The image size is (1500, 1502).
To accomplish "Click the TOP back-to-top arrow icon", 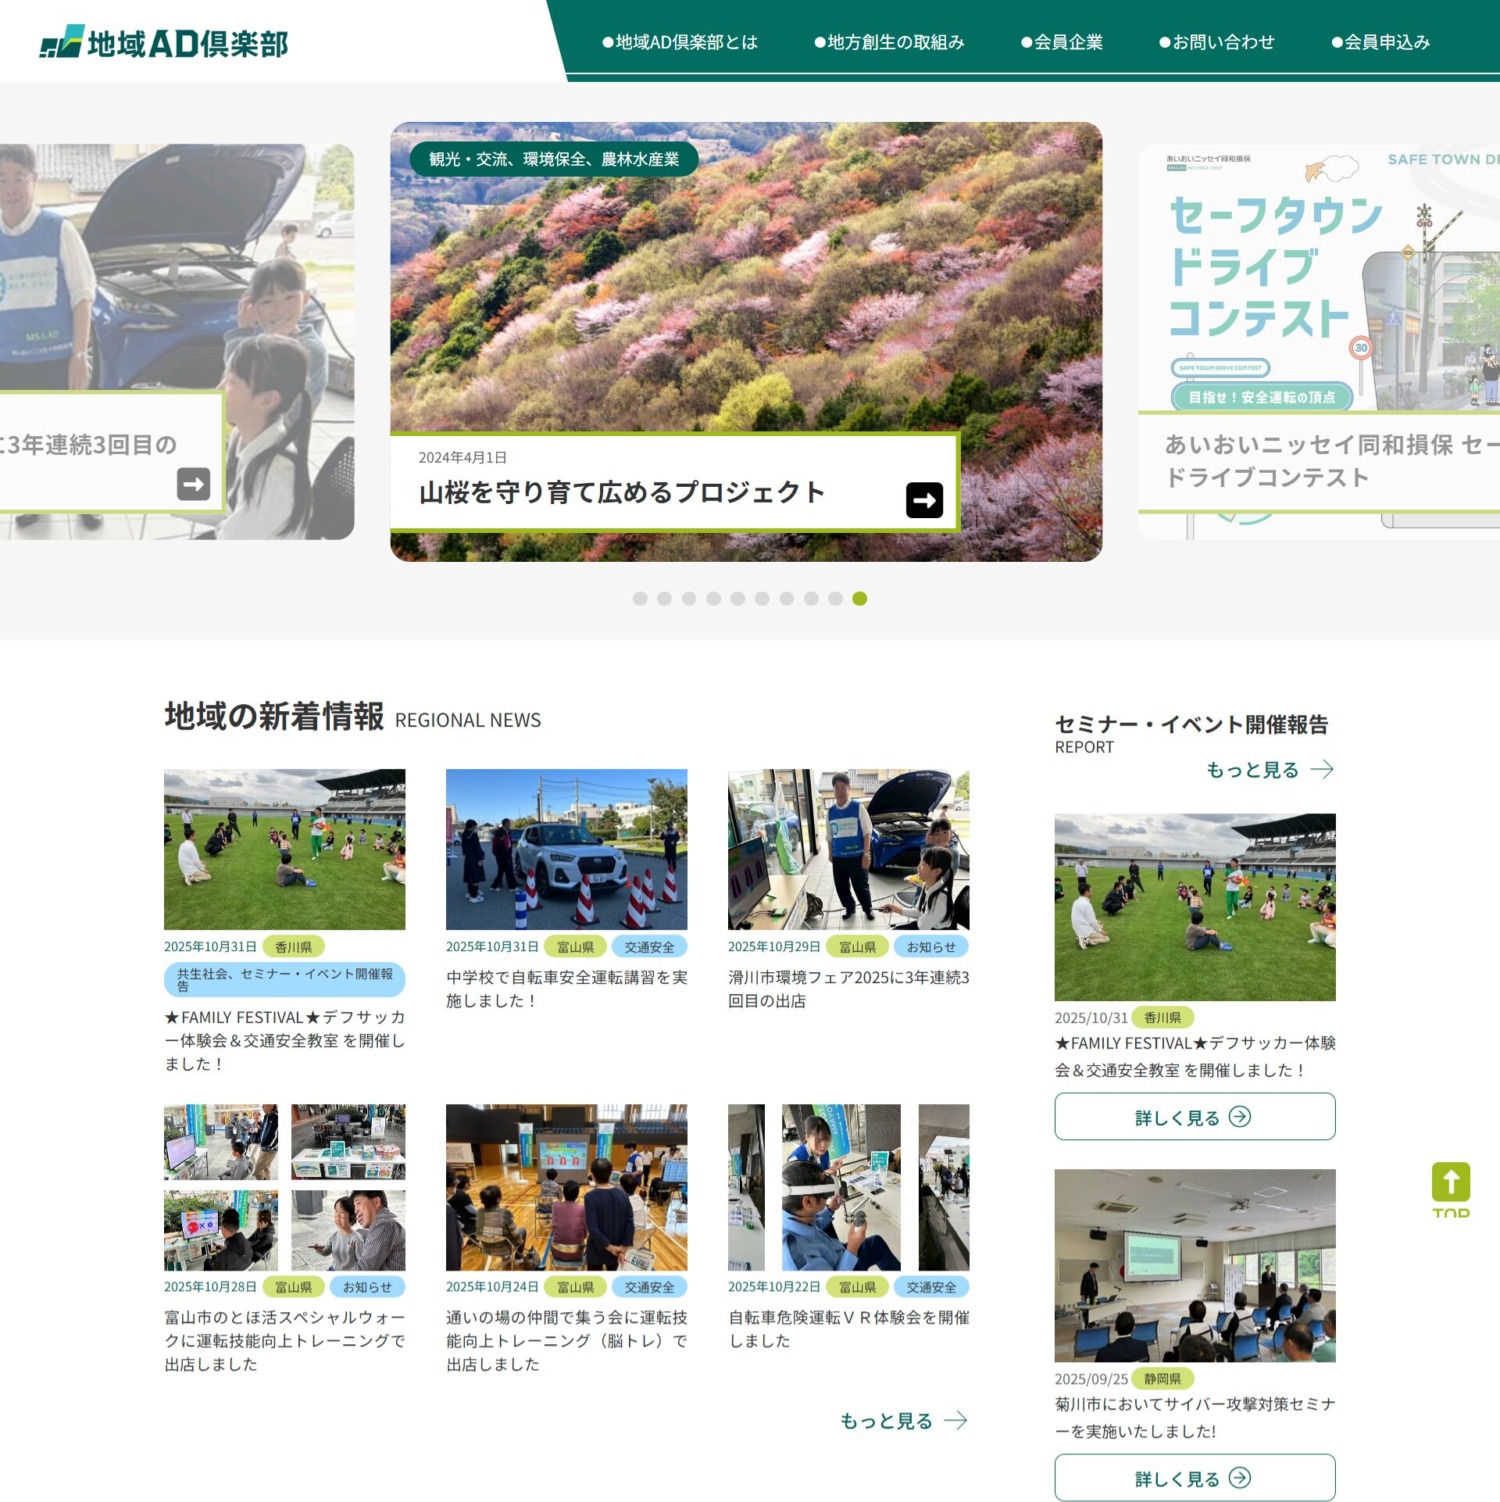I will (x=1452, y=1182).
